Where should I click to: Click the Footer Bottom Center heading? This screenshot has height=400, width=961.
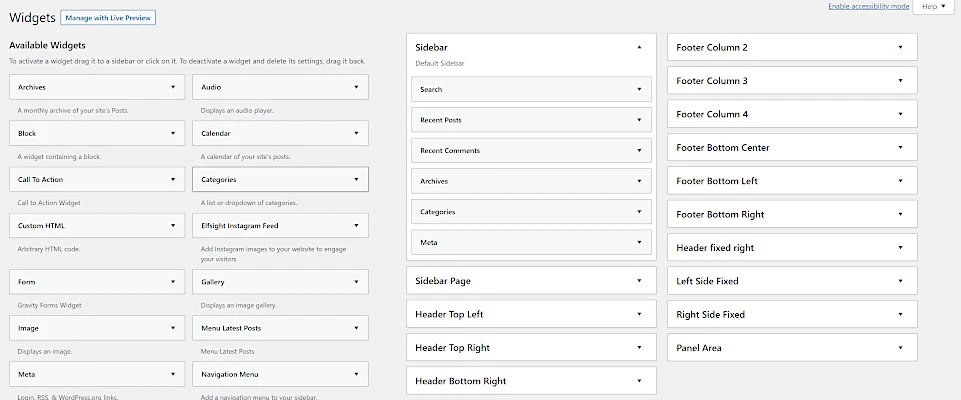(x=723, y=148)
